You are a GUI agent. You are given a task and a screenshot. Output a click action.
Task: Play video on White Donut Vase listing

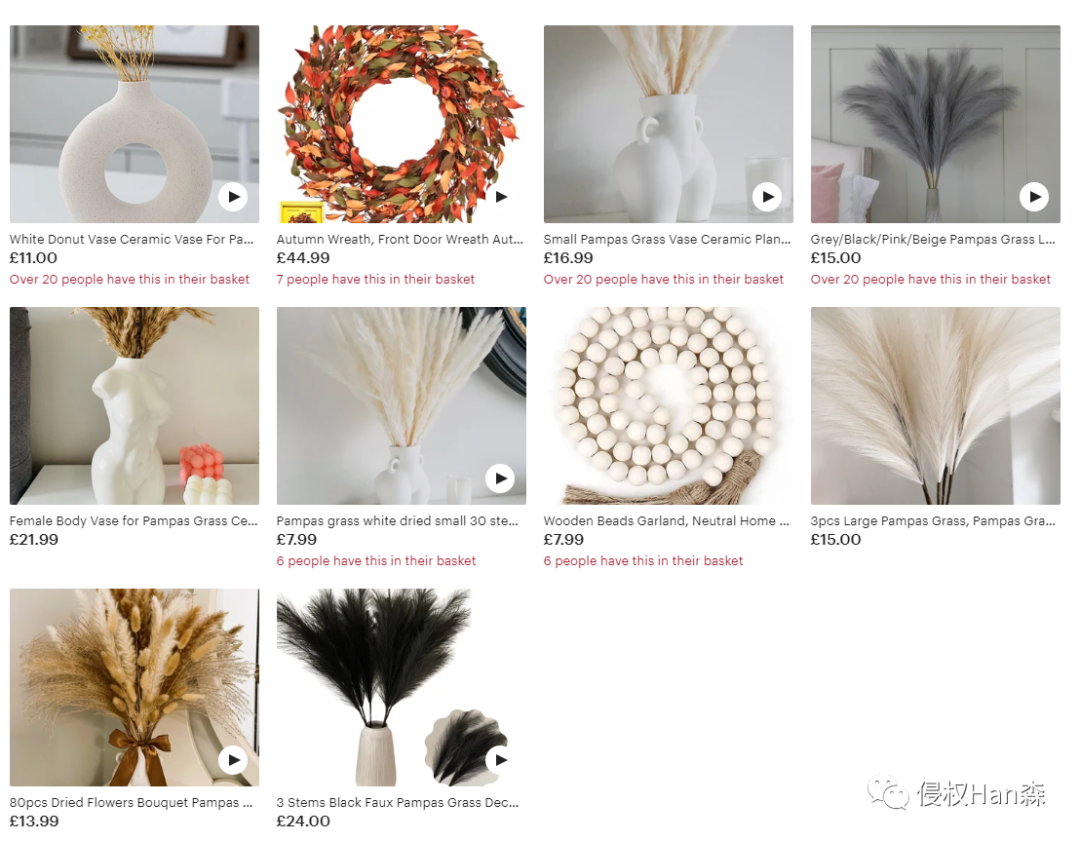[233, 197]
